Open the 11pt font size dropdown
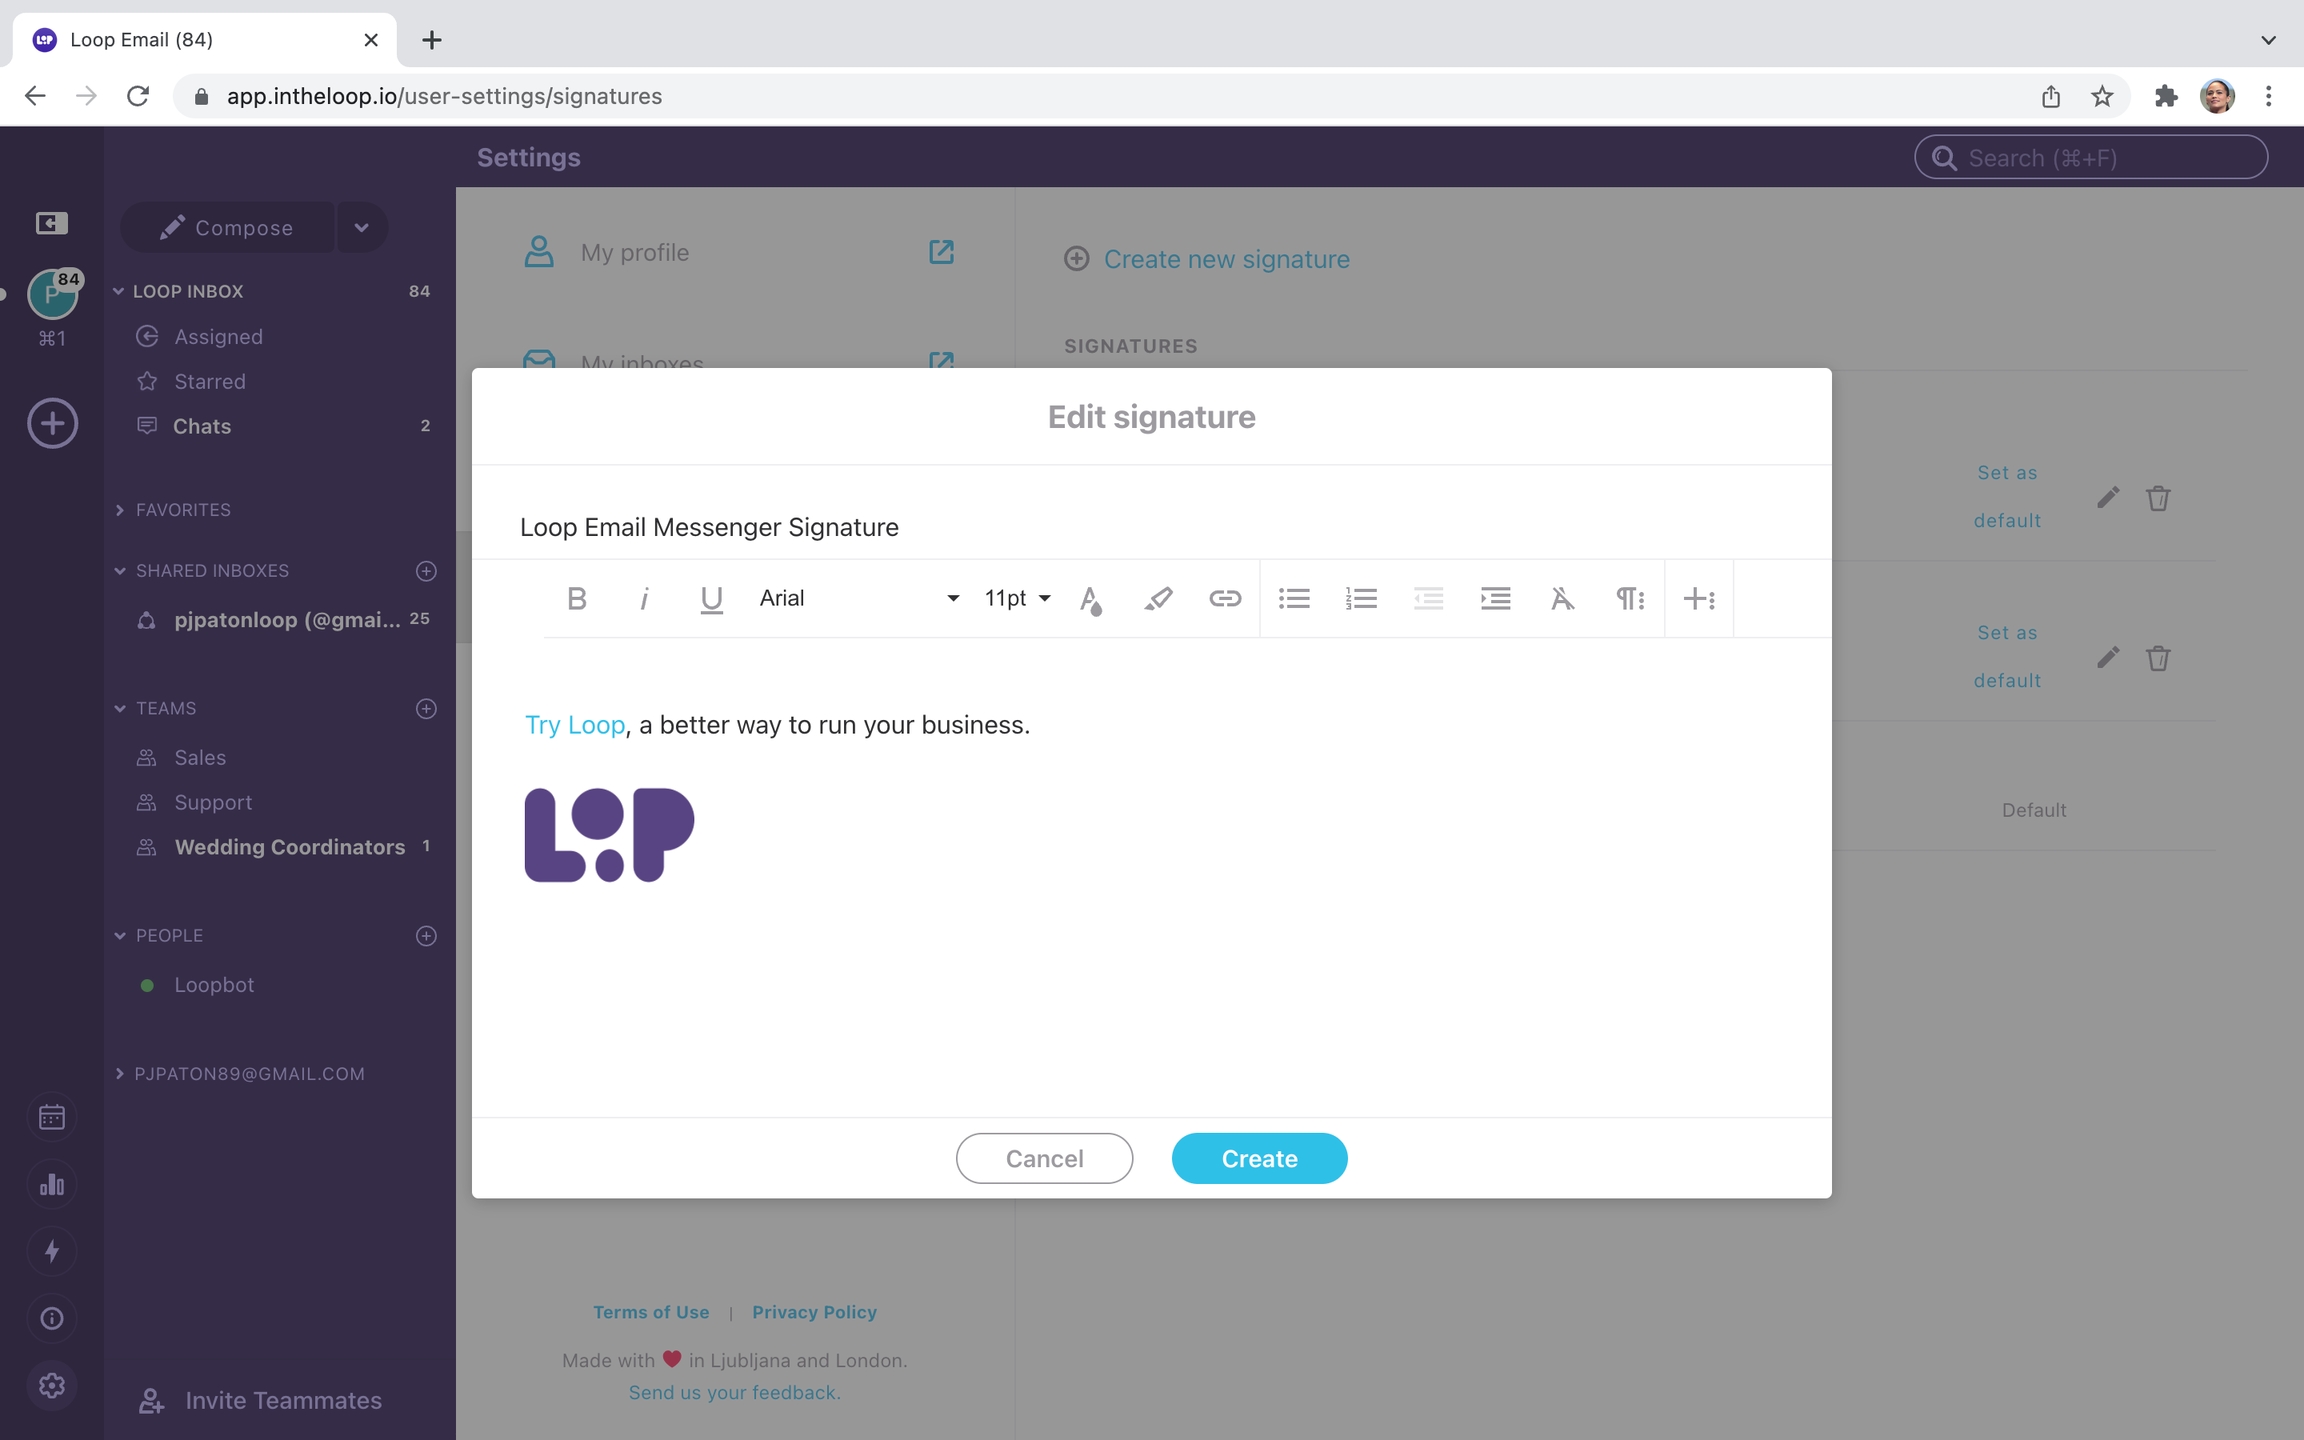Viewport: 2304px width, 1440px height. (1017, 598)
